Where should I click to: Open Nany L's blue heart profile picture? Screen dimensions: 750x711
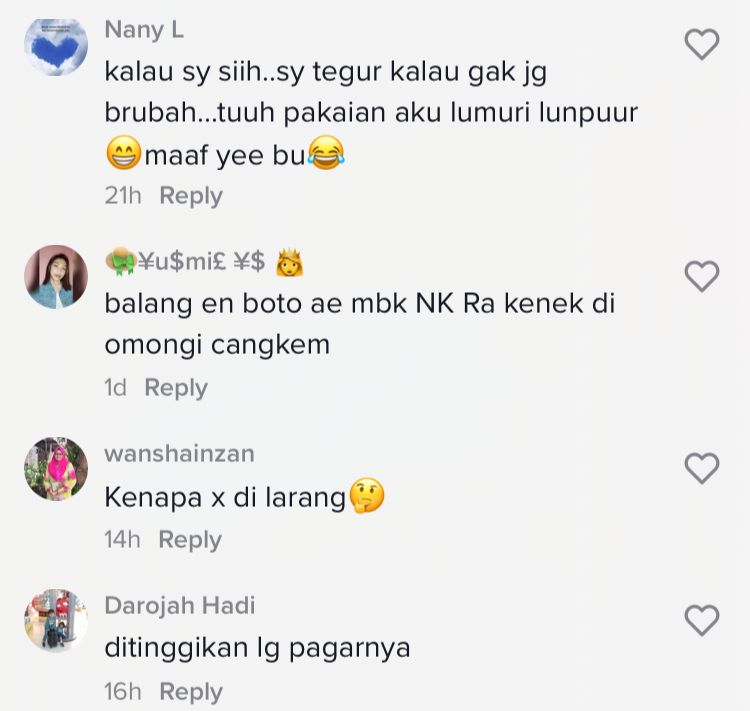tap(56, 45)
